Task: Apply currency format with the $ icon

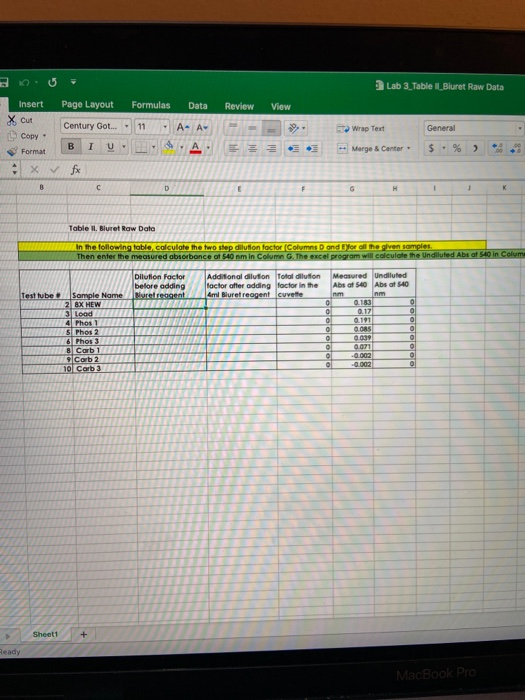Action: pyautogui.click(x=431, y=148)
